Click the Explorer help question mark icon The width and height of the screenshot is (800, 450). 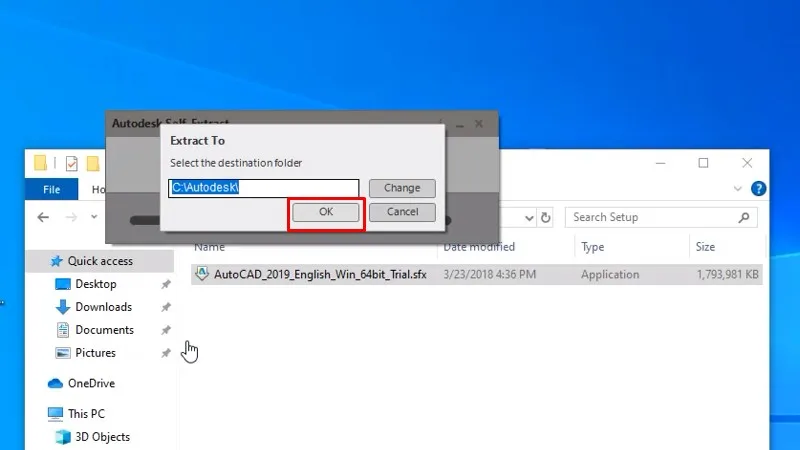(759, 189)
